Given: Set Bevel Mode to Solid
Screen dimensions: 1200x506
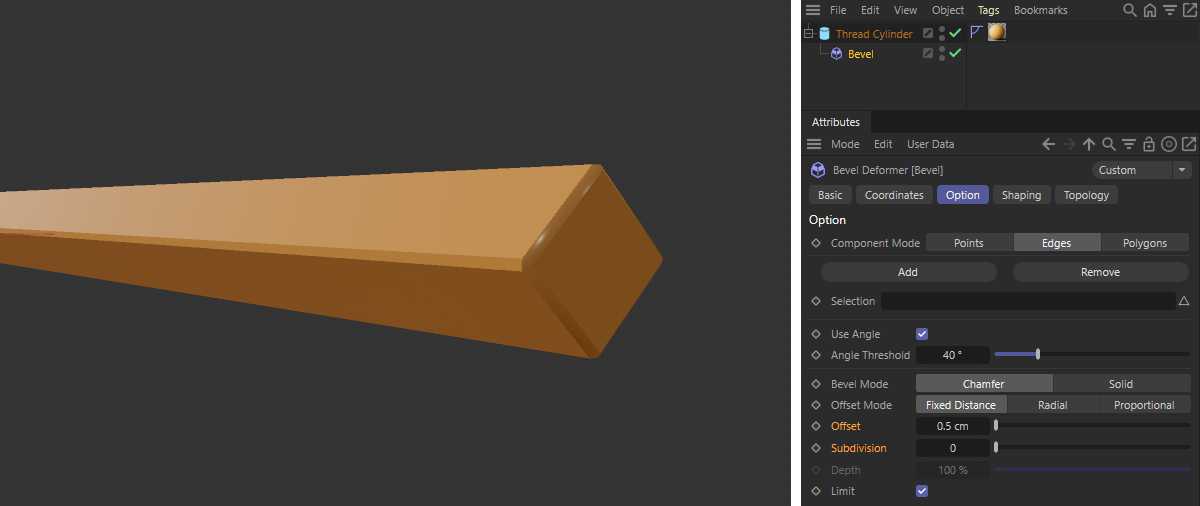Looking at the screenshot, I should point(1121,384).
